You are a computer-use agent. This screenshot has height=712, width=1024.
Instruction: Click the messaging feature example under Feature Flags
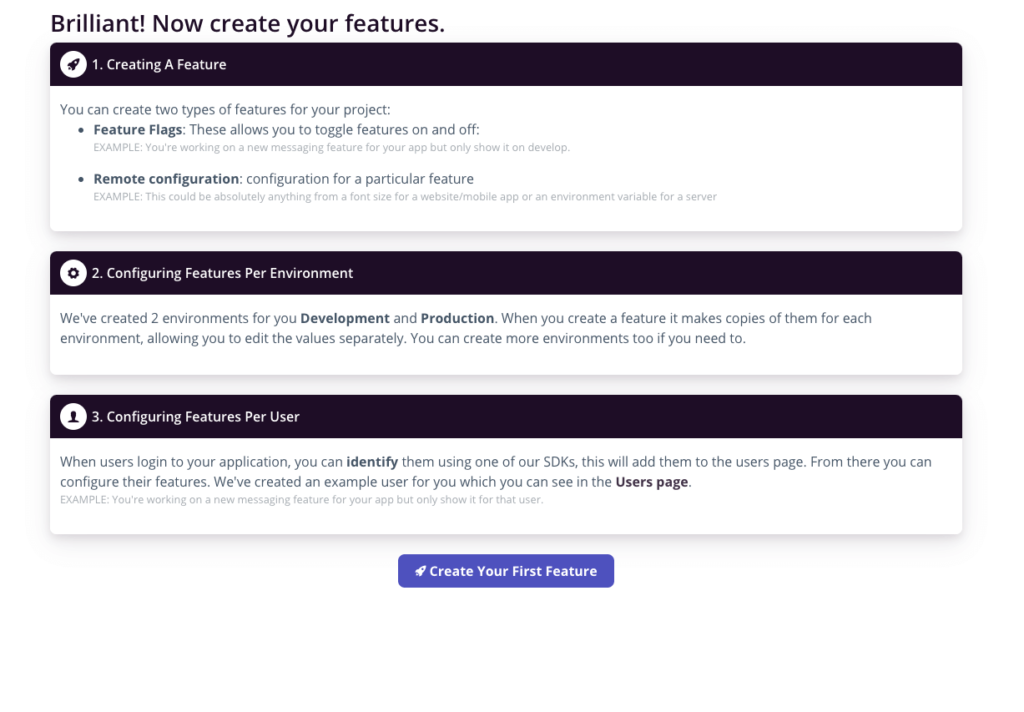coord(332,148)
